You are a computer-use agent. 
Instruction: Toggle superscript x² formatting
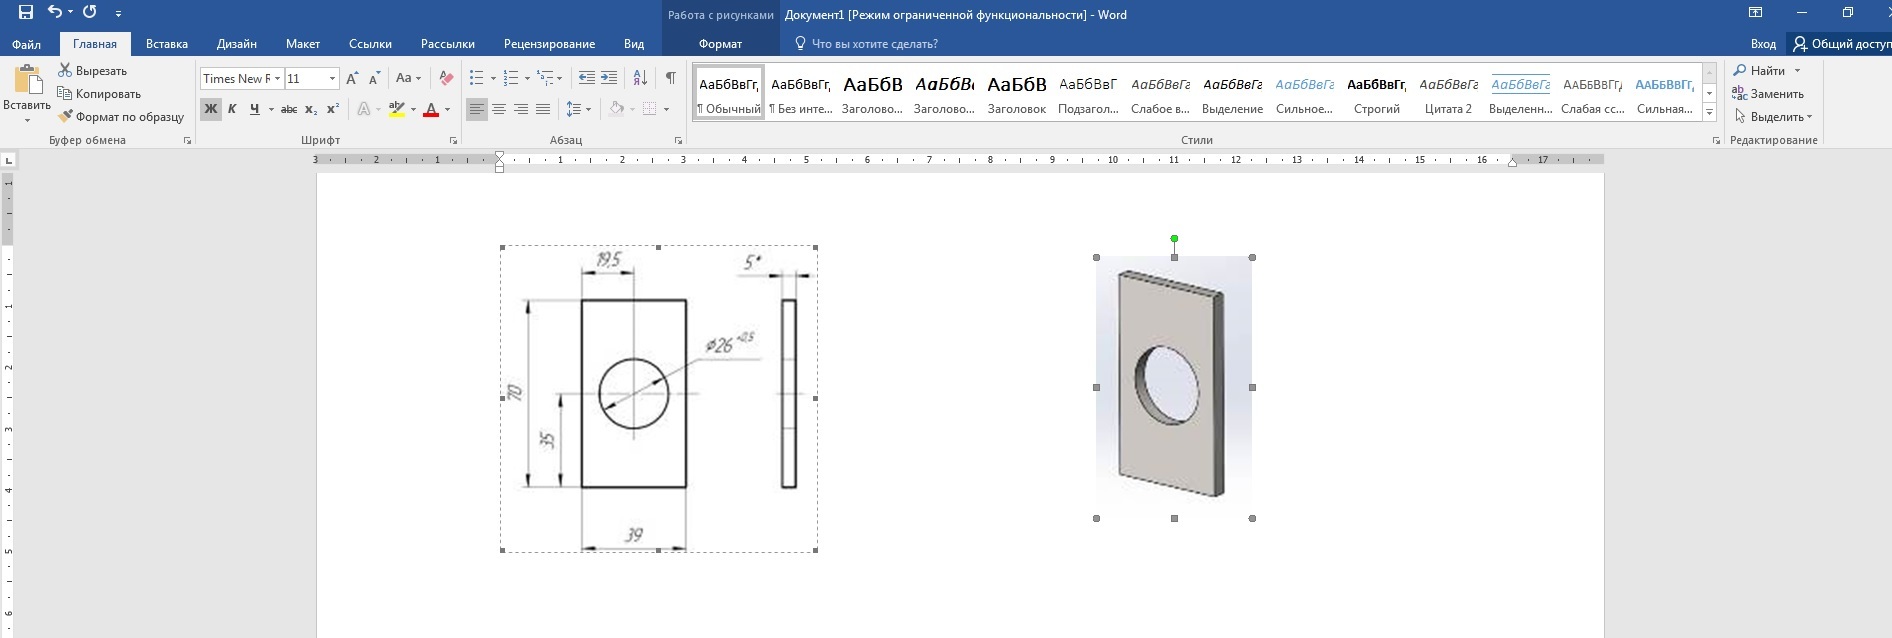(333, 109)
